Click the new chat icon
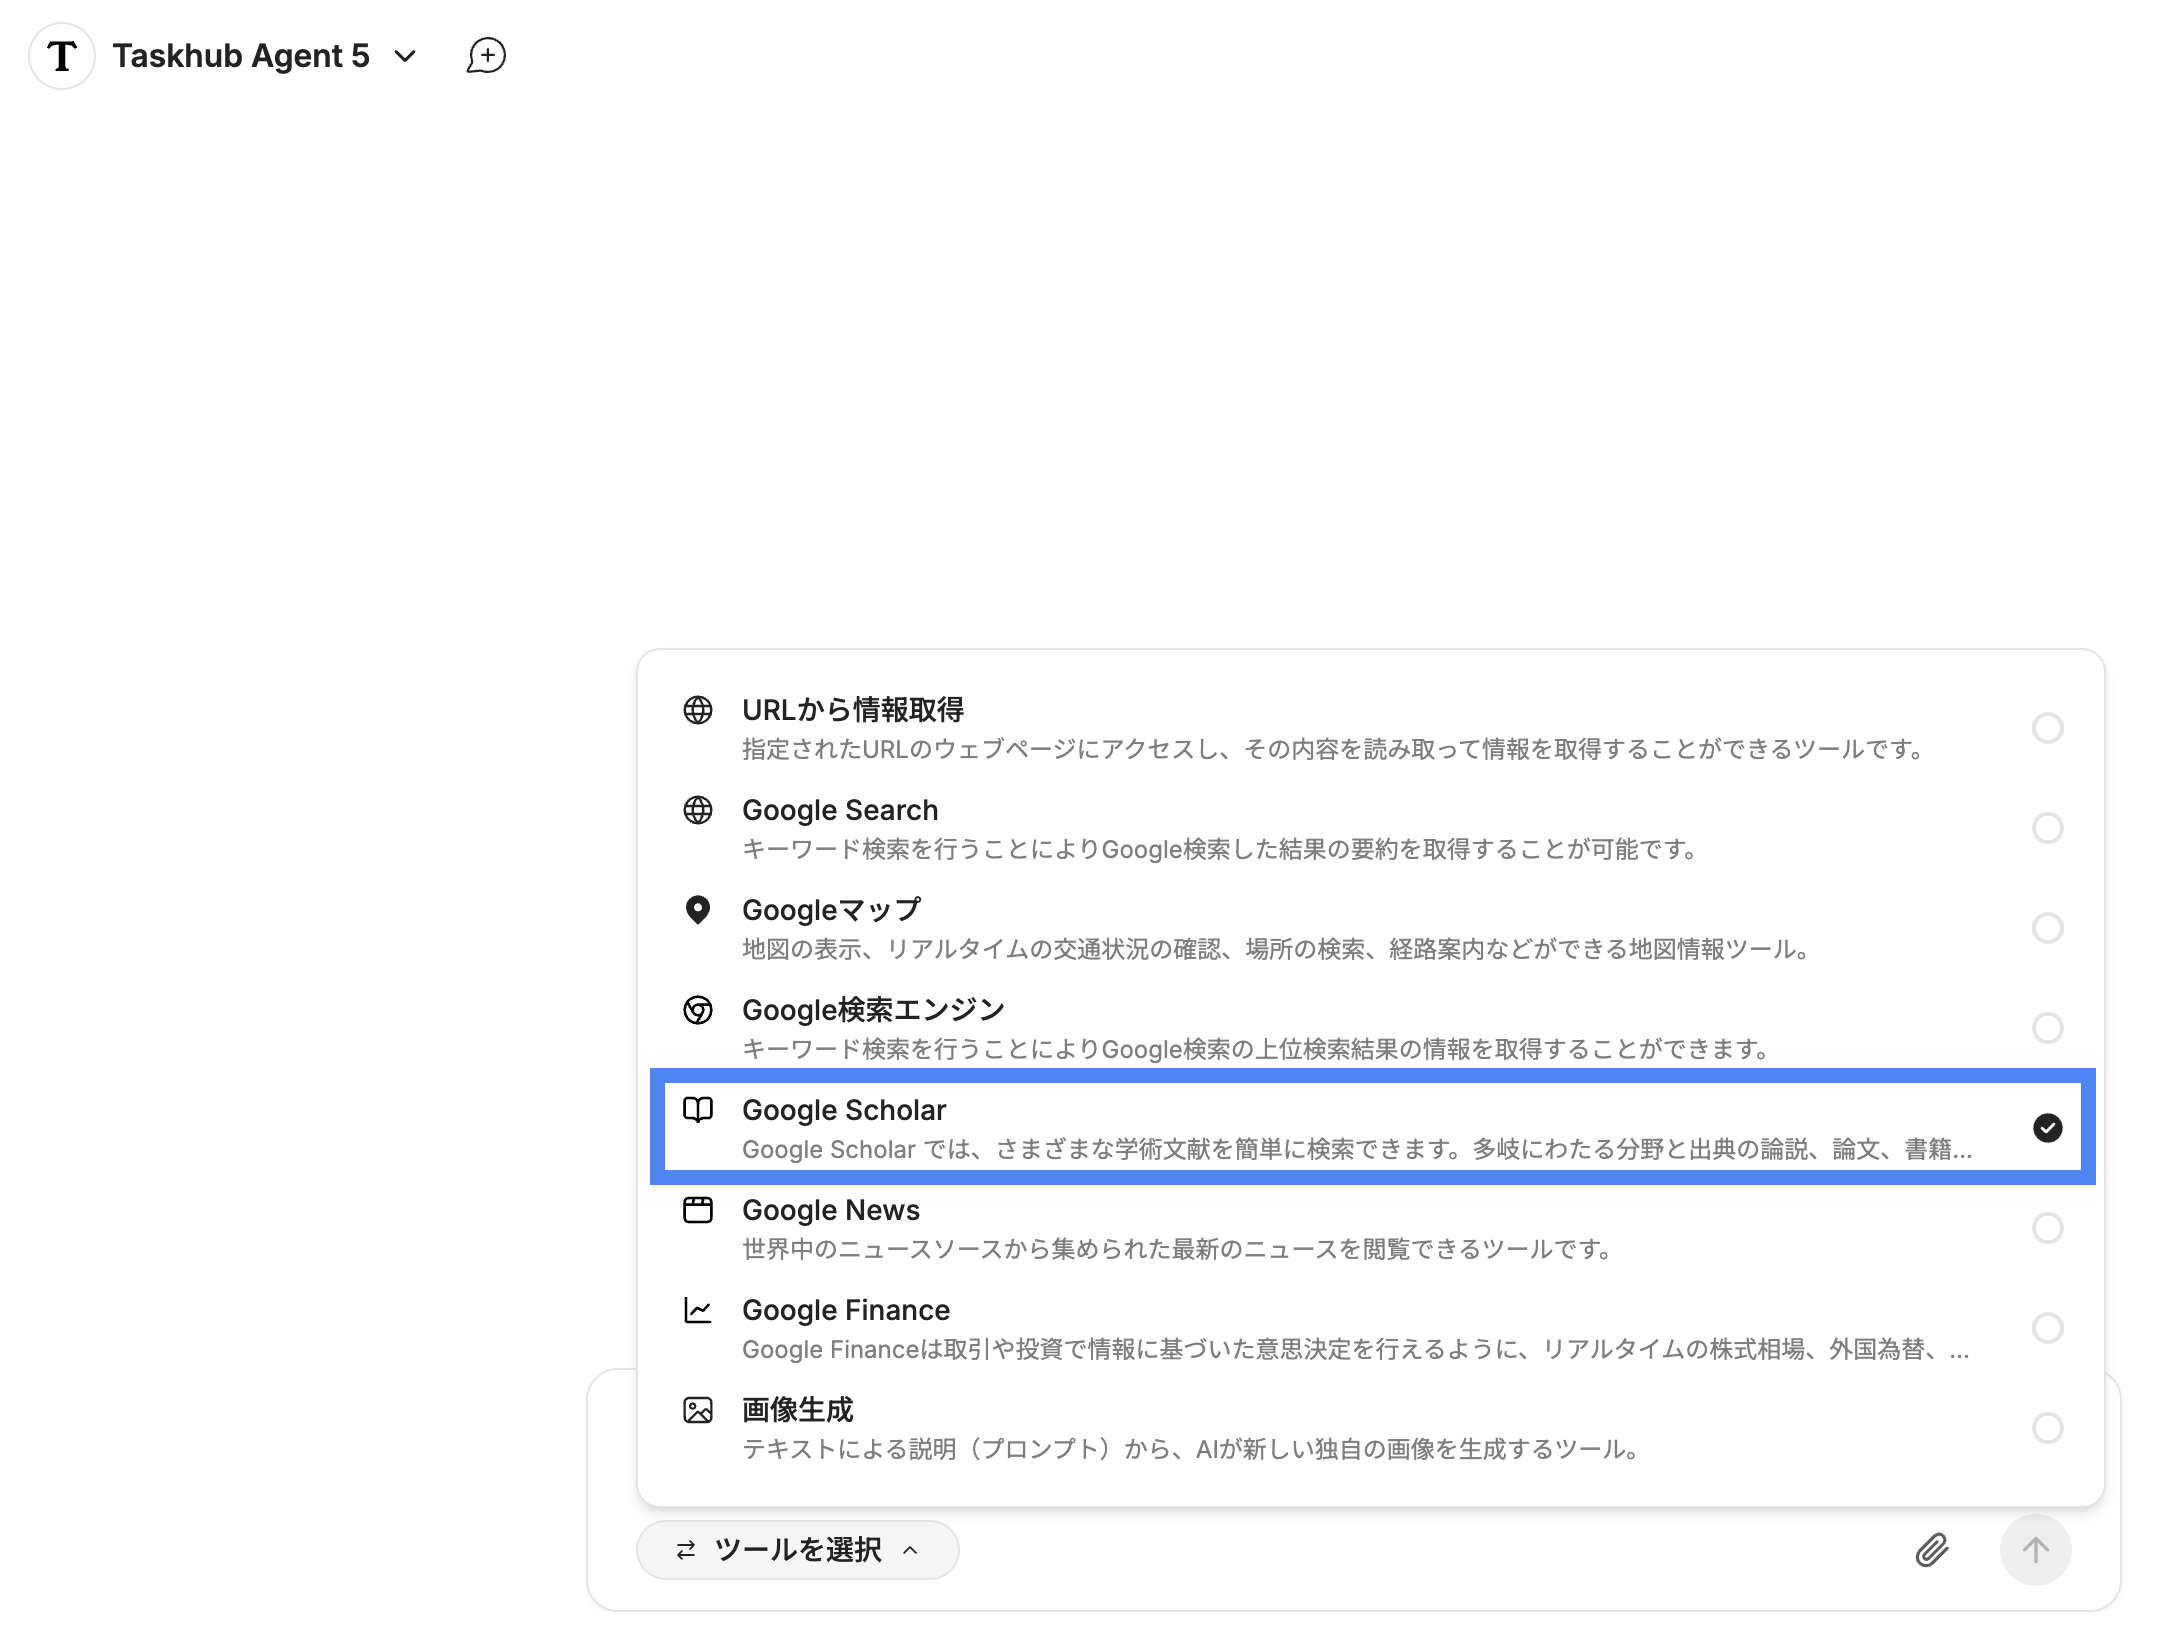 486,56
